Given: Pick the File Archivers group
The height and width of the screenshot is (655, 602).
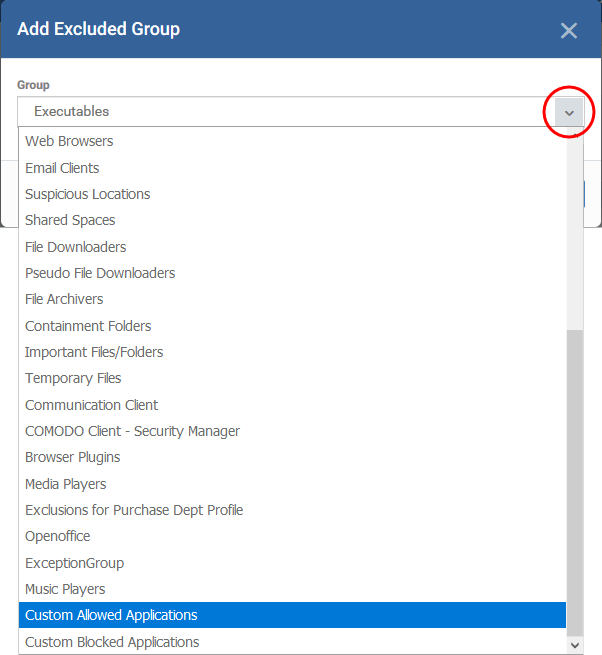Looking at the screenshot, I should (x=292, y=299).
